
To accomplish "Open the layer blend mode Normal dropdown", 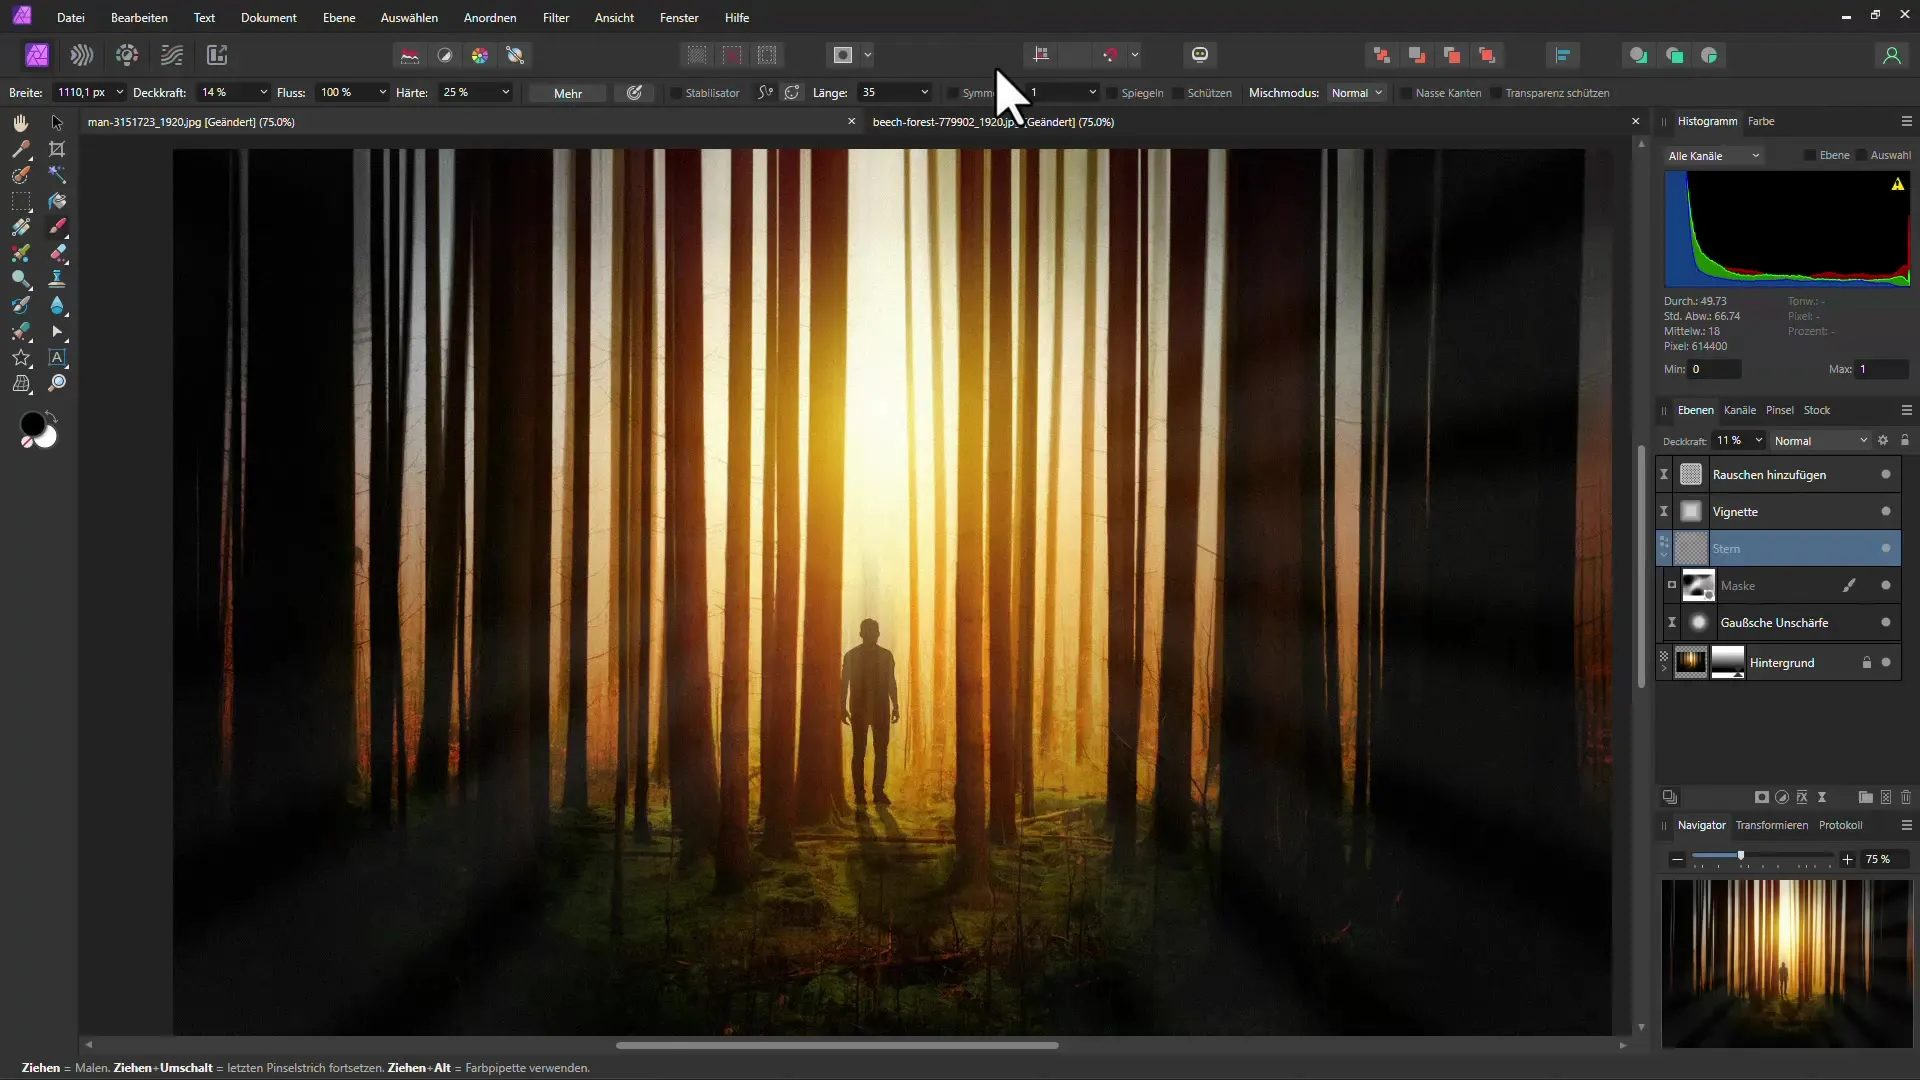I will (x=1820, y=441).
